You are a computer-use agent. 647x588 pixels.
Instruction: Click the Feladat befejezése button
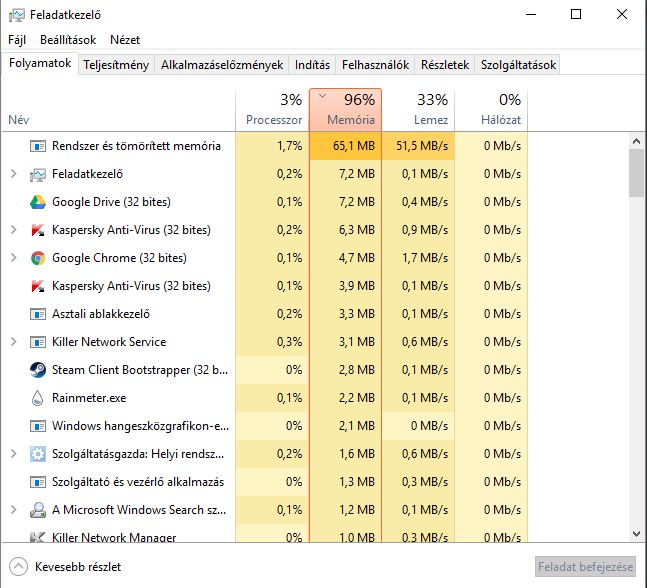pyautogui.click(x=586, y=567)
